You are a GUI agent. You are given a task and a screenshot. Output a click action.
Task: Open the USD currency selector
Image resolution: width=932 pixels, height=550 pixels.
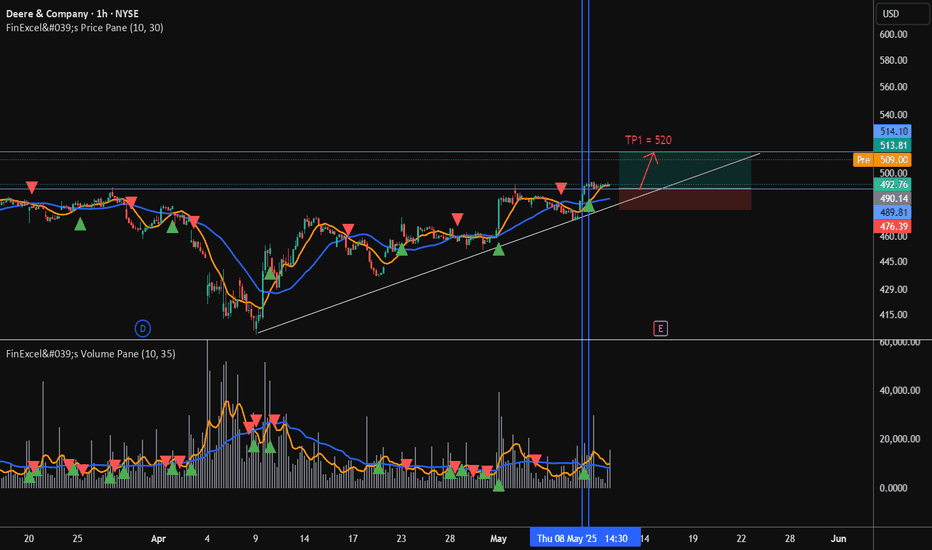902,14
